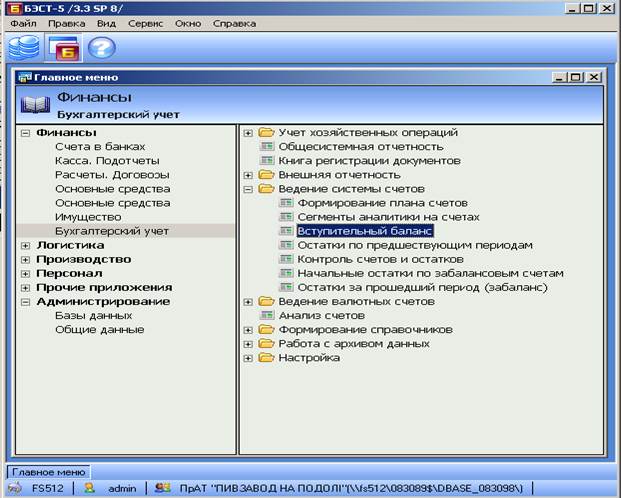Expand the Настройка folder

(x=248, y=358)
